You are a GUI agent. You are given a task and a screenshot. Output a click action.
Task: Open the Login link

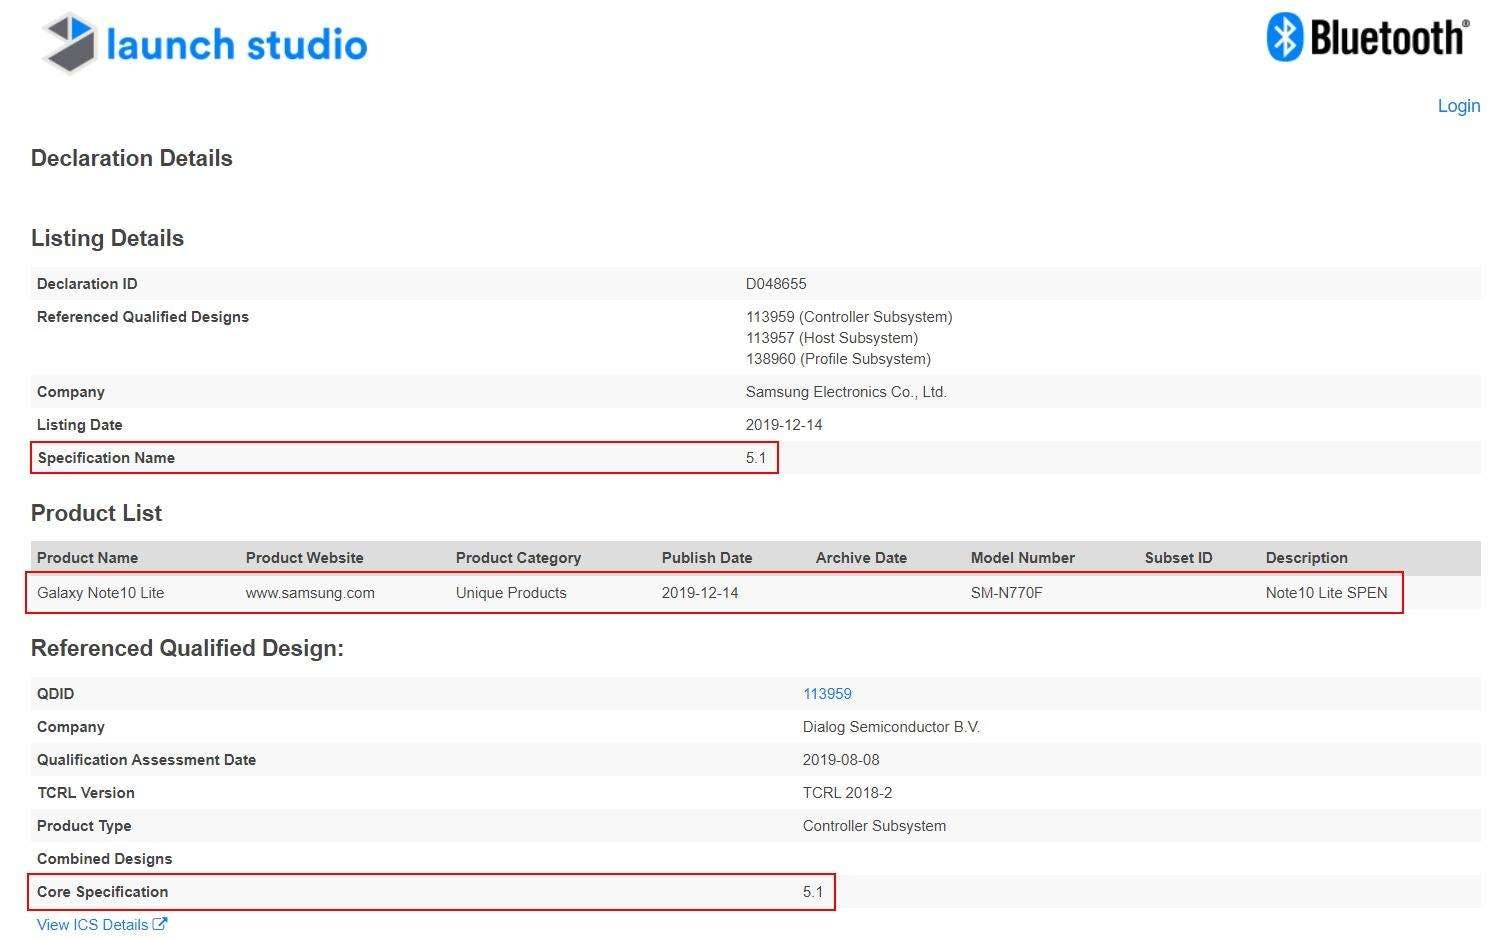(x=1458, y=106)
